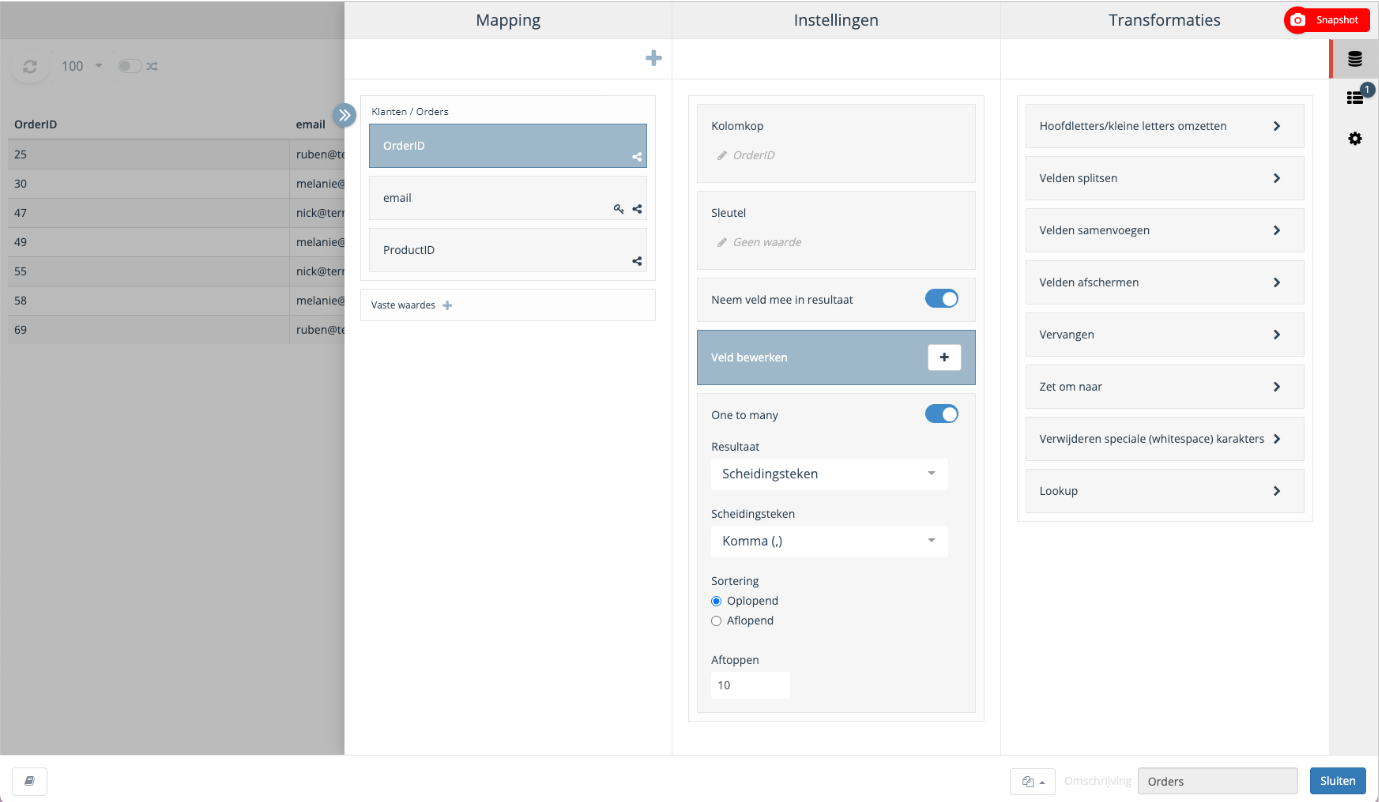Click the Instellingen column heading
Viewport: 1379px width, 802px height.
point(836,20)
